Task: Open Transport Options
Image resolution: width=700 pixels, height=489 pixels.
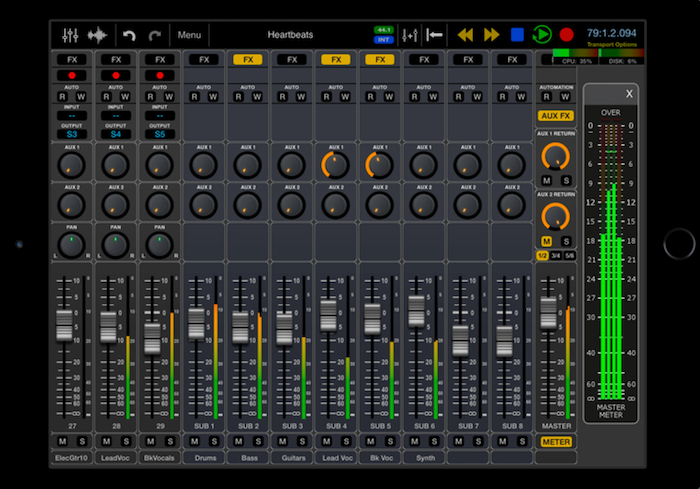Action: (x=612, y=44)
